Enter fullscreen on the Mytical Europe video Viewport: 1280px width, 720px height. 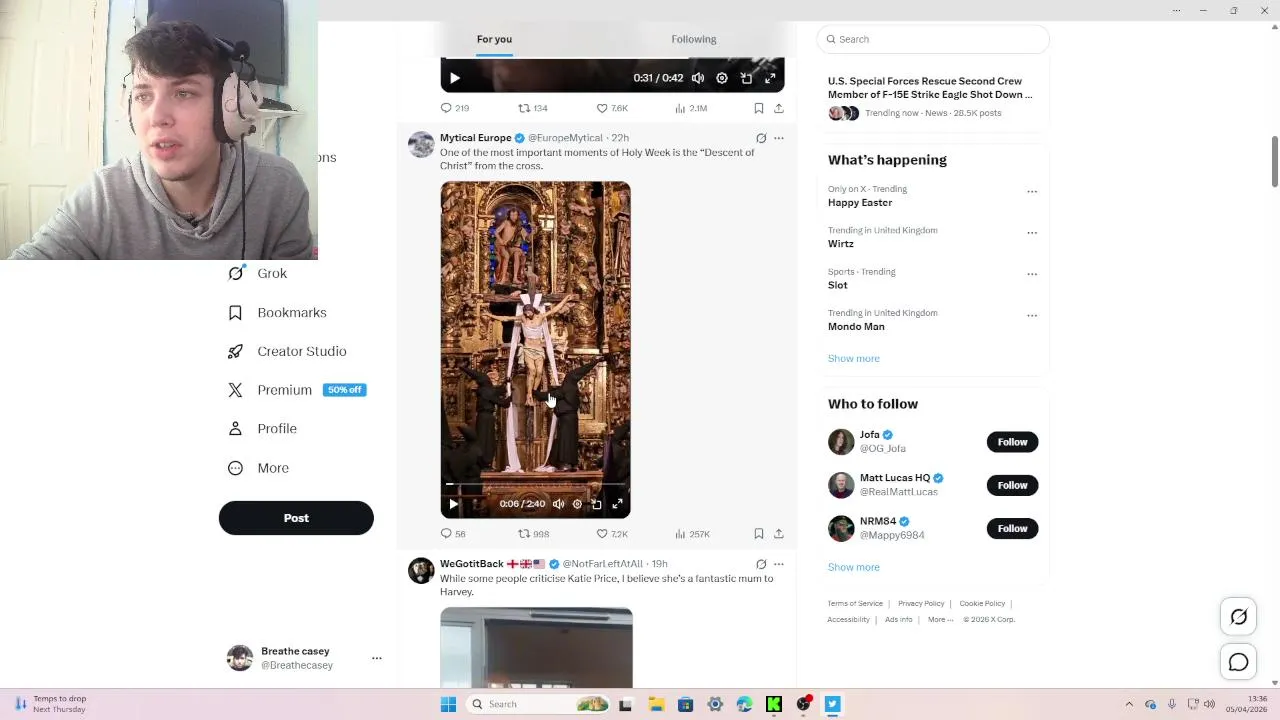coord(617,504)
